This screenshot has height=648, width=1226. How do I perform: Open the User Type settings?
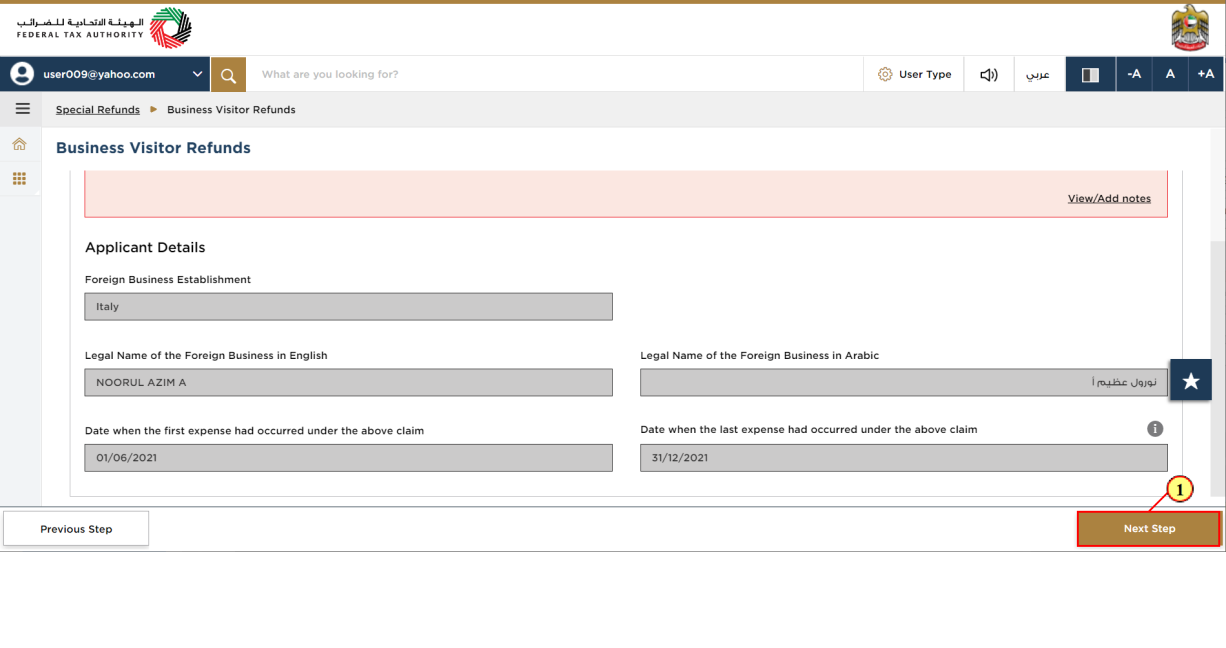click(x=914, y=74)
